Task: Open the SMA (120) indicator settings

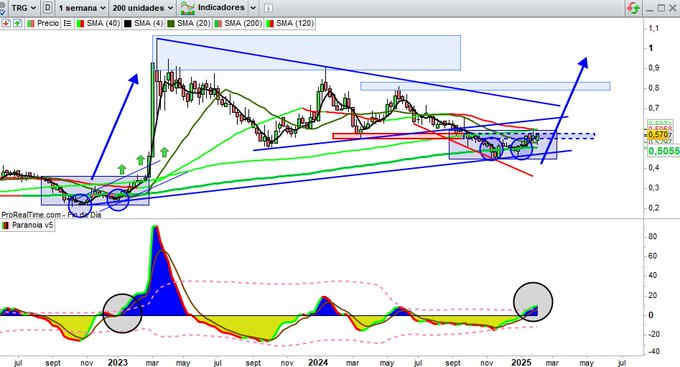Action: pyautogui.click(x=290, y=23)
